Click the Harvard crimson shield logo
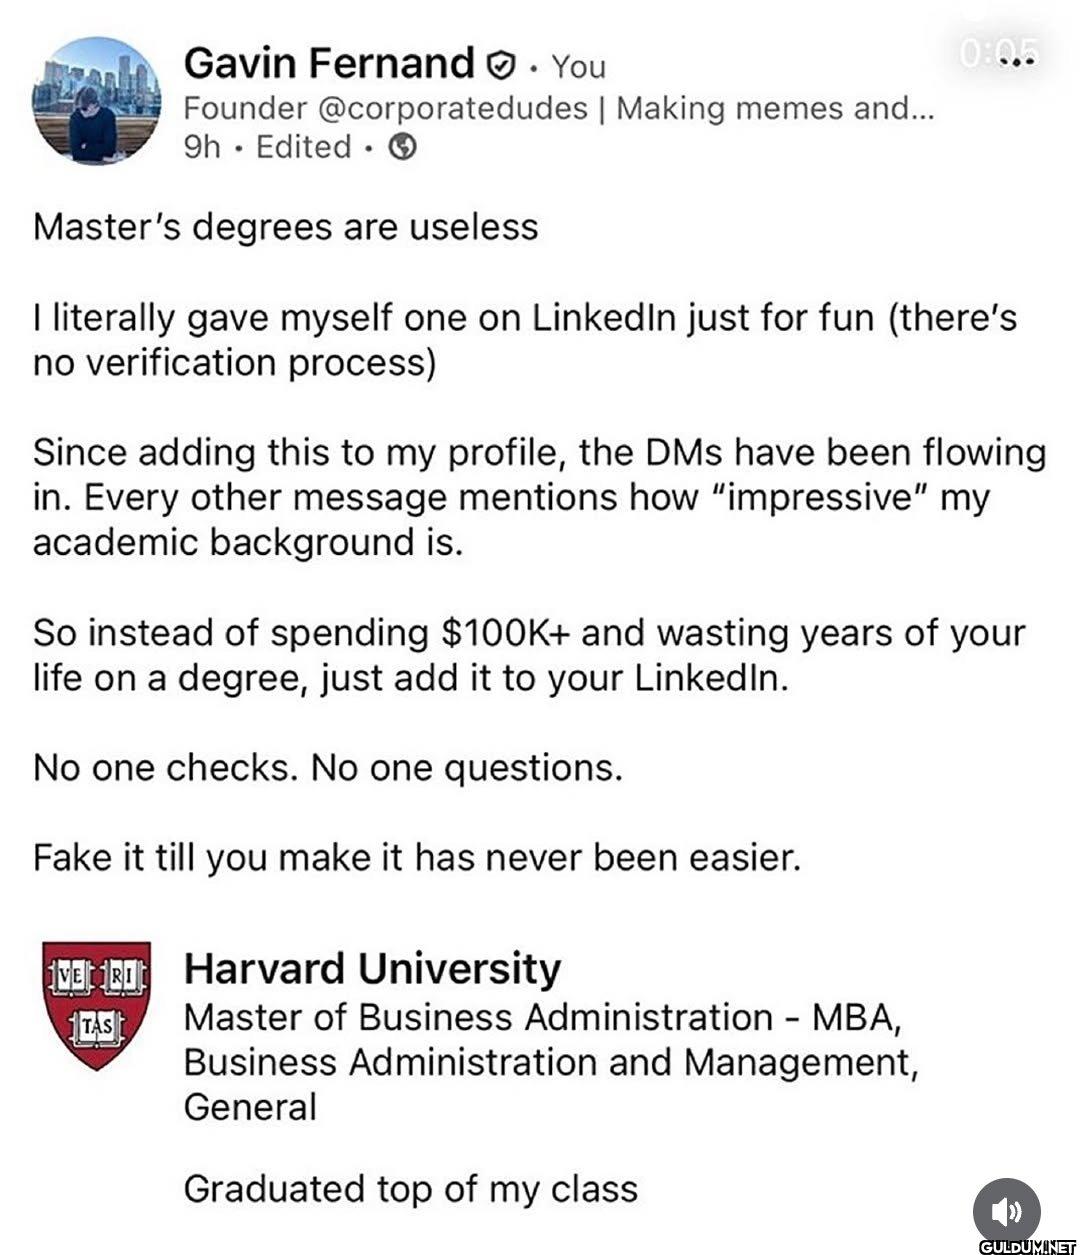Screen dimensions: 1080x1255 (x=96, y=1005)
